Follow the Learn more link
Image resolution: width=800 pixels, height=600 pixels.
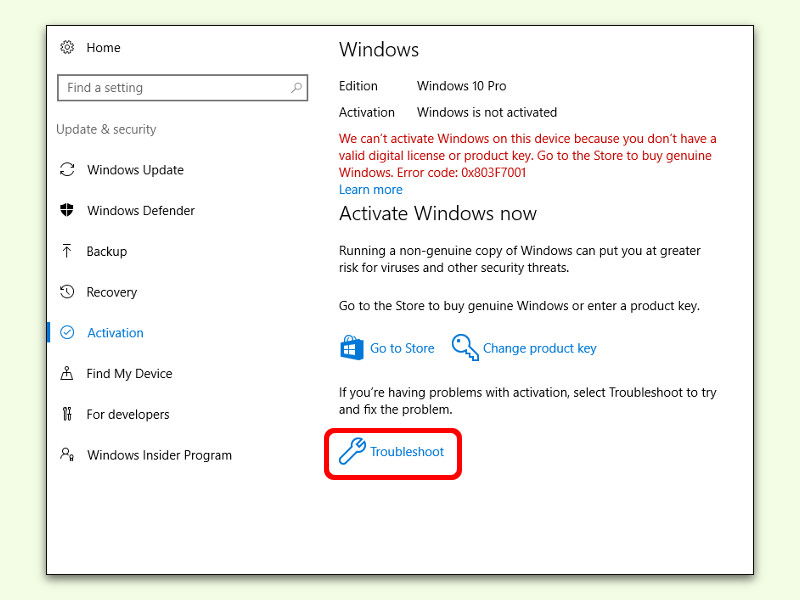tap(370, 190)
